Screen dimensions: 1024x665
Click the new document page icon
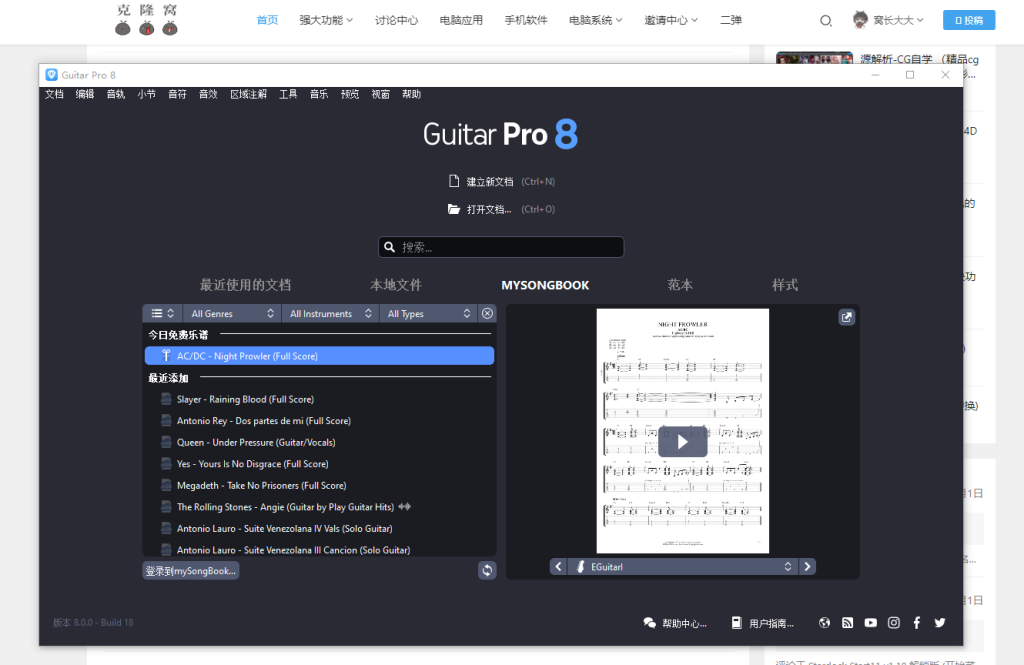click(x=454, y=181)
